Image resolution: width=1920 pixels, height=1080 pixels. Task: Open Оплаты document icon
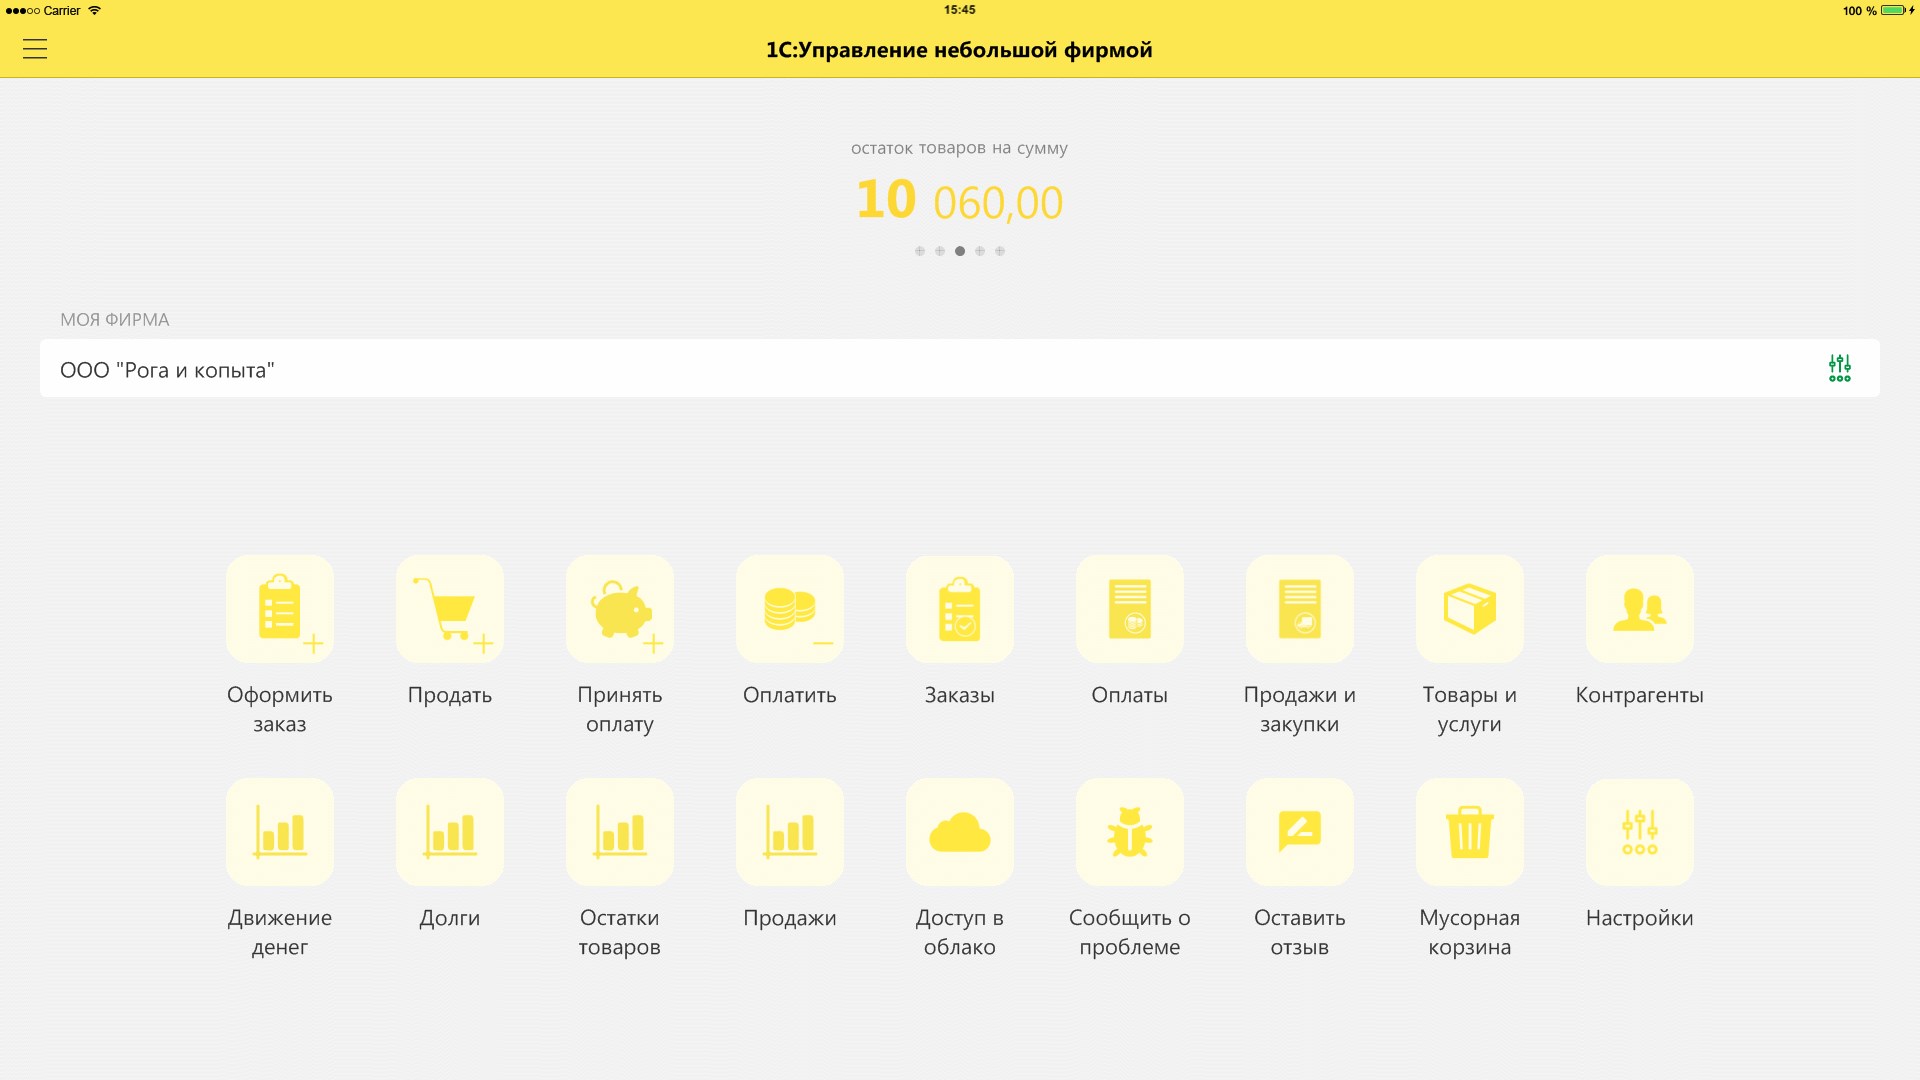pos(1130,609)
